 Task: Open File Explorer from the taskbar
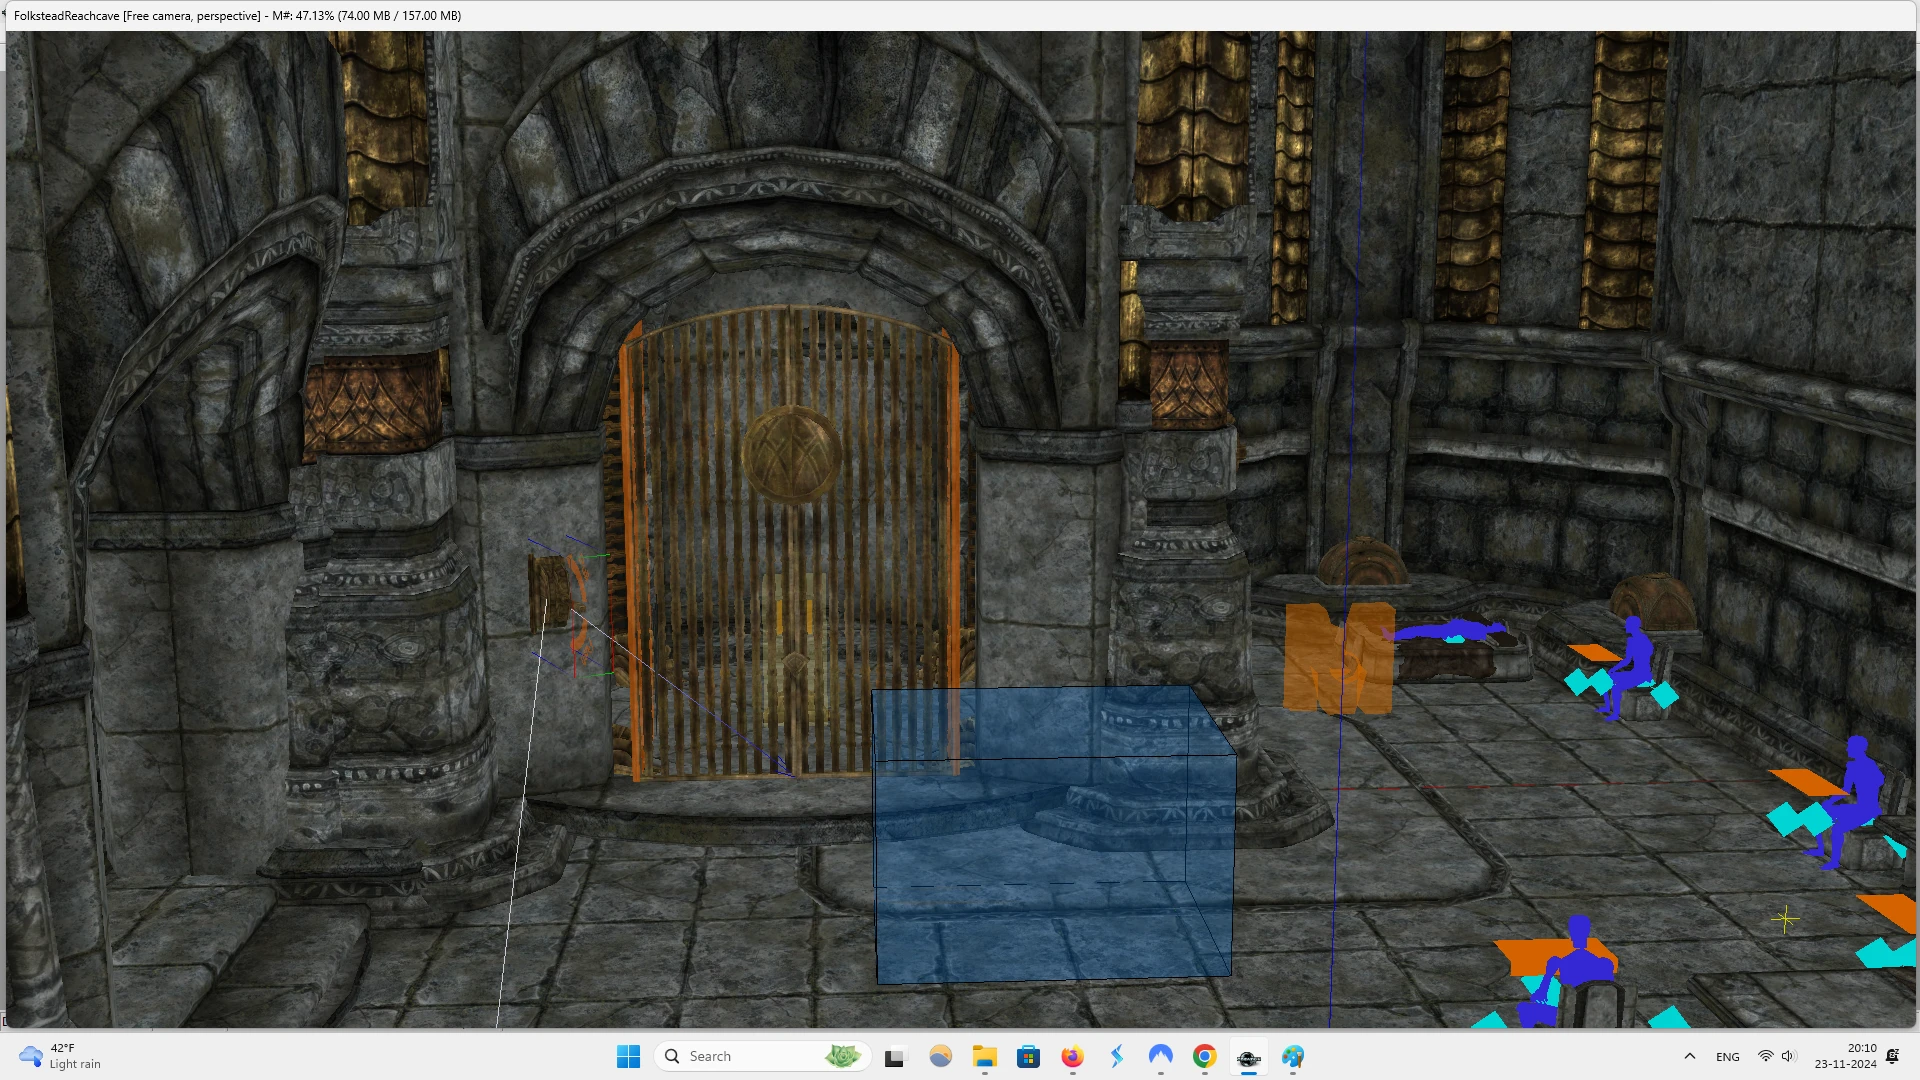click(984, 1056)
